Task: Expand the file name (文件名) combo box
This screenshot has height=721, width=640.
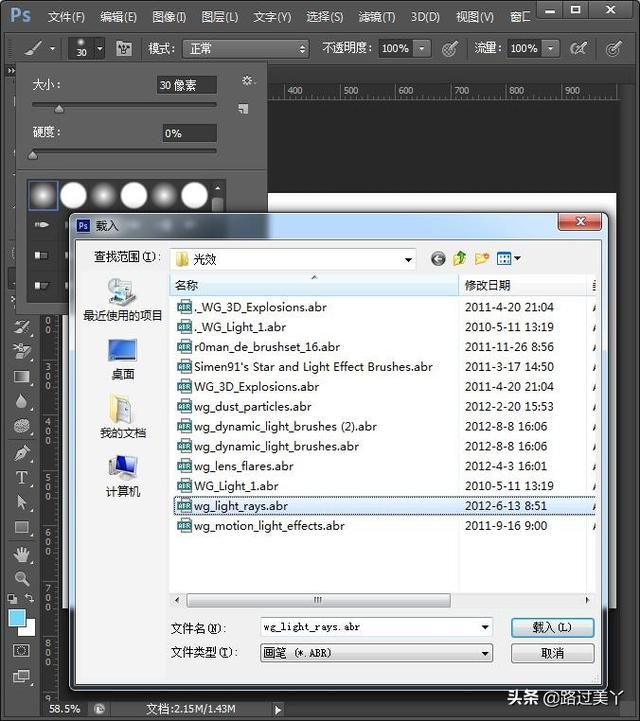Action: pos(485,627)
